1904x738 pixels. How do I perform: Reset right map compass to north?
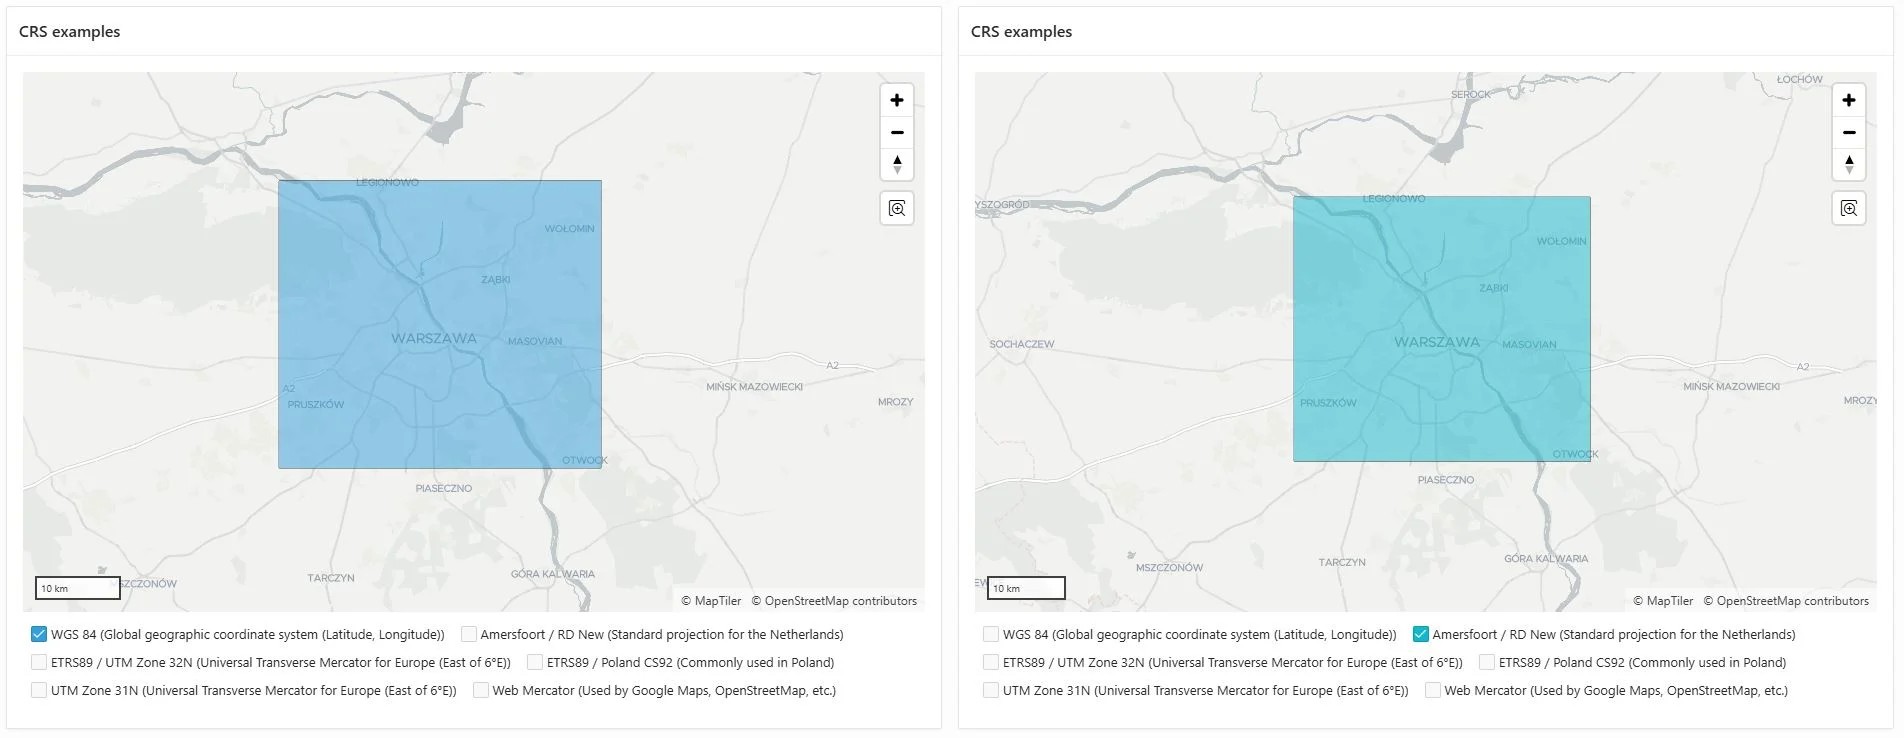tap(1849, 164)
